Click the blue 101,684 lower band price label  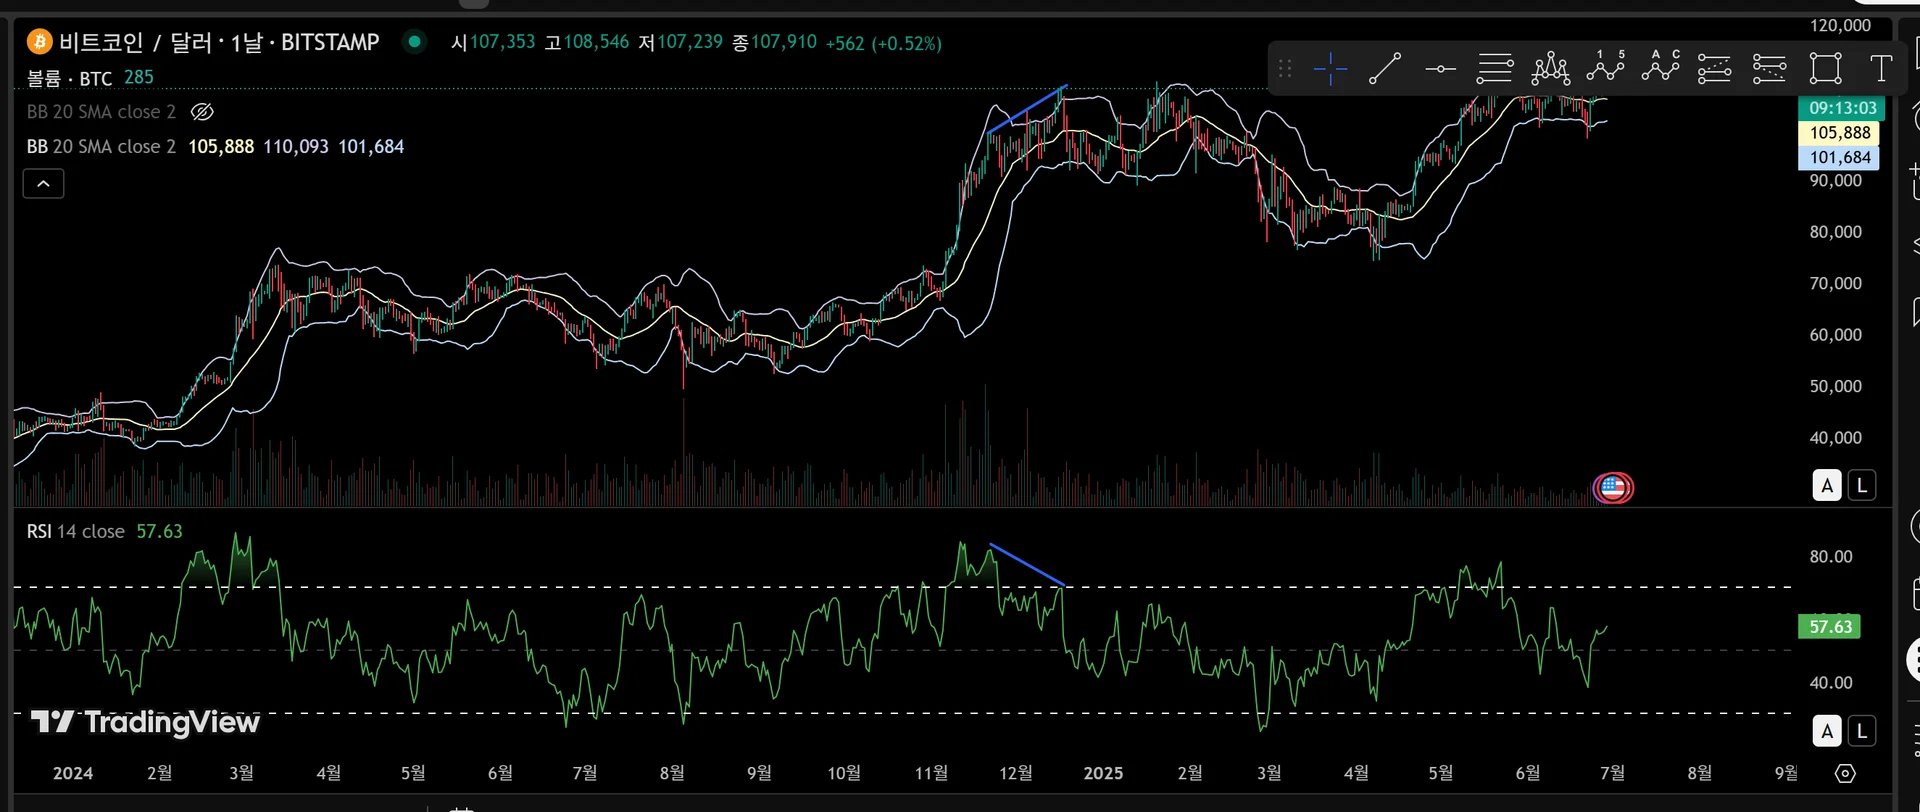coord(1839,158)
